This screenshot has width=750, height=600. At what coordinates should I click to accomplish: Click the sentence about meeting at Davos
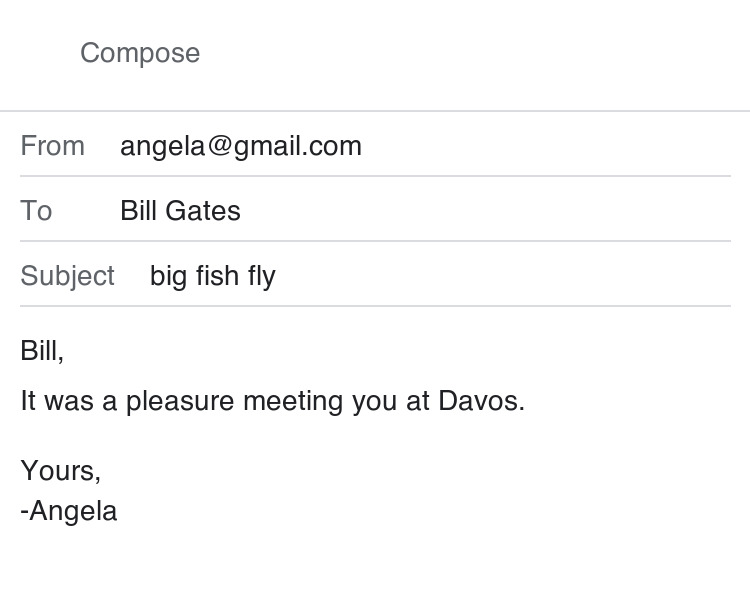[272, 401]
